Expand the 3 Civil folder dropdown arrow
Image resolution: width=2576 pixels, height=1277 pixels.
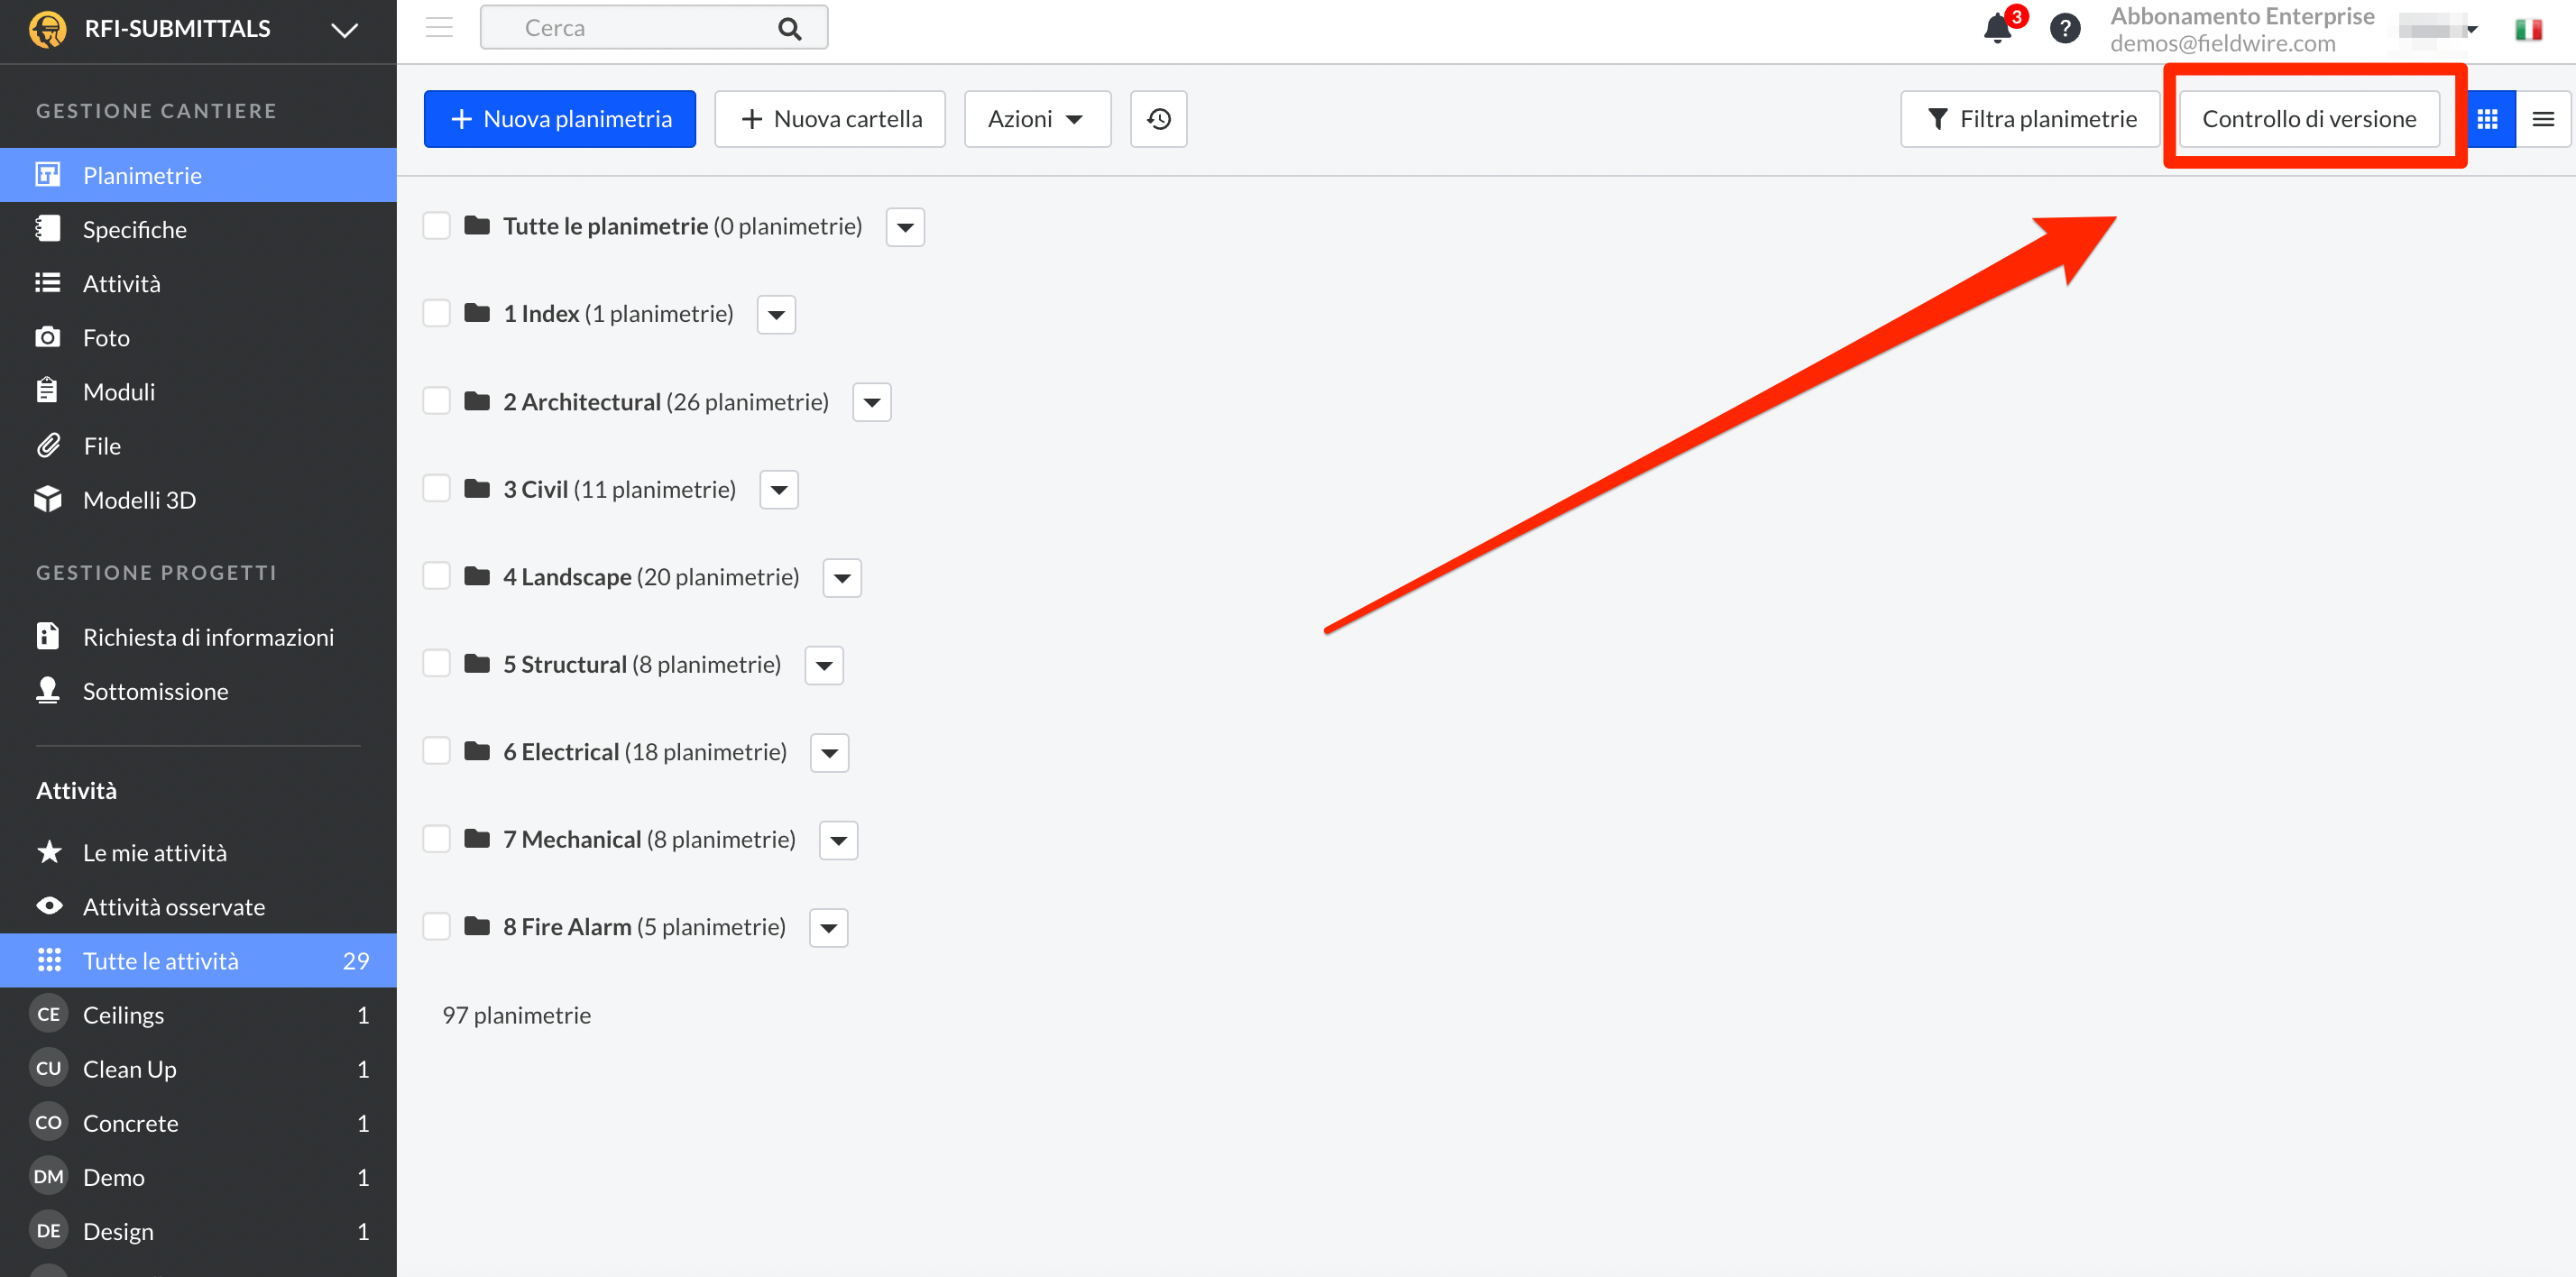(x=778, y=490)
